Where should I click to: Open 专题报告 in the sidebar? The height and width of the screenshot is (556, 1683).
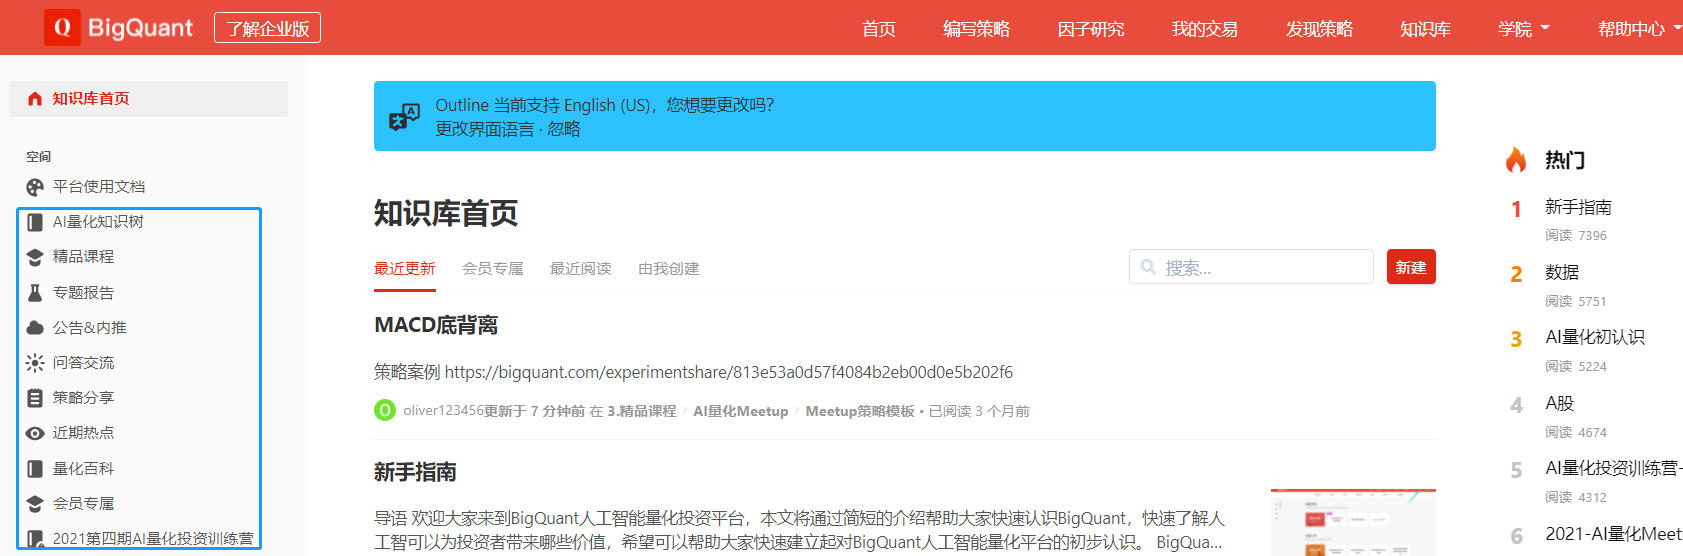84,293
